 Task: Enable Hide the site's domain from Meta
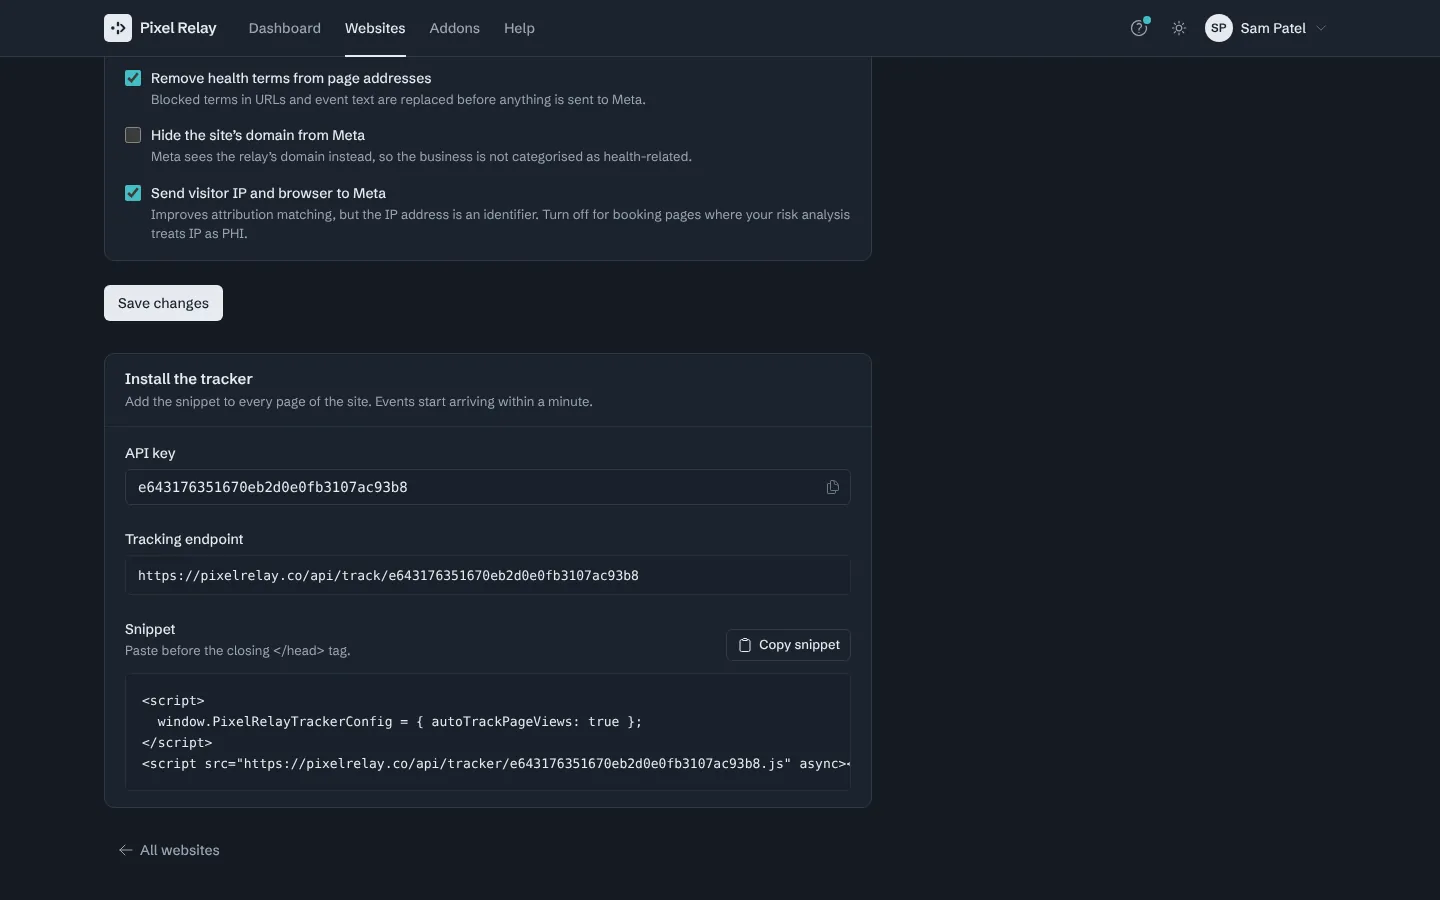(x=133, y=135)
